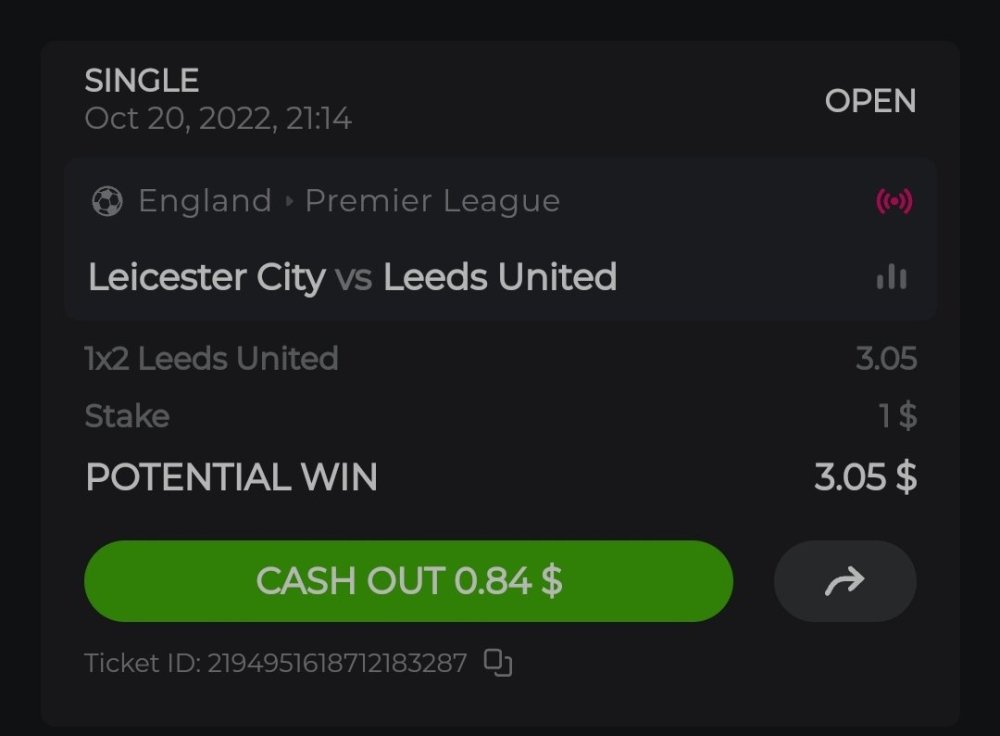Tap the POTENTIAL WIN label

click(232, 477)
